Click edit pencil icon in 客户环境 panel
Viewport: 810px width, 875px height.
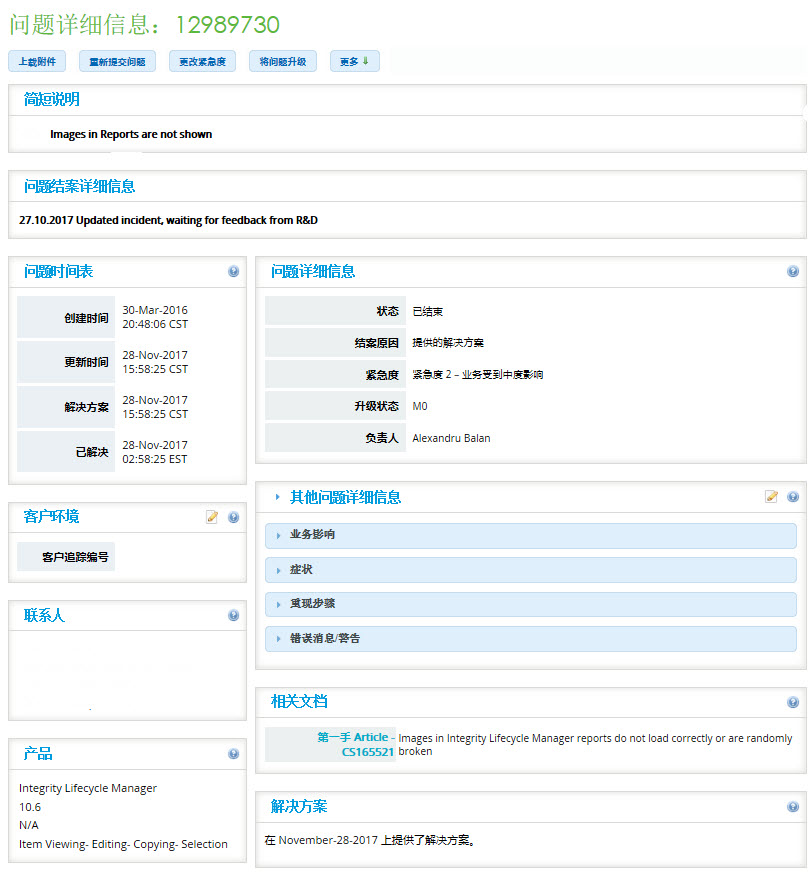(x=212, y=517)
